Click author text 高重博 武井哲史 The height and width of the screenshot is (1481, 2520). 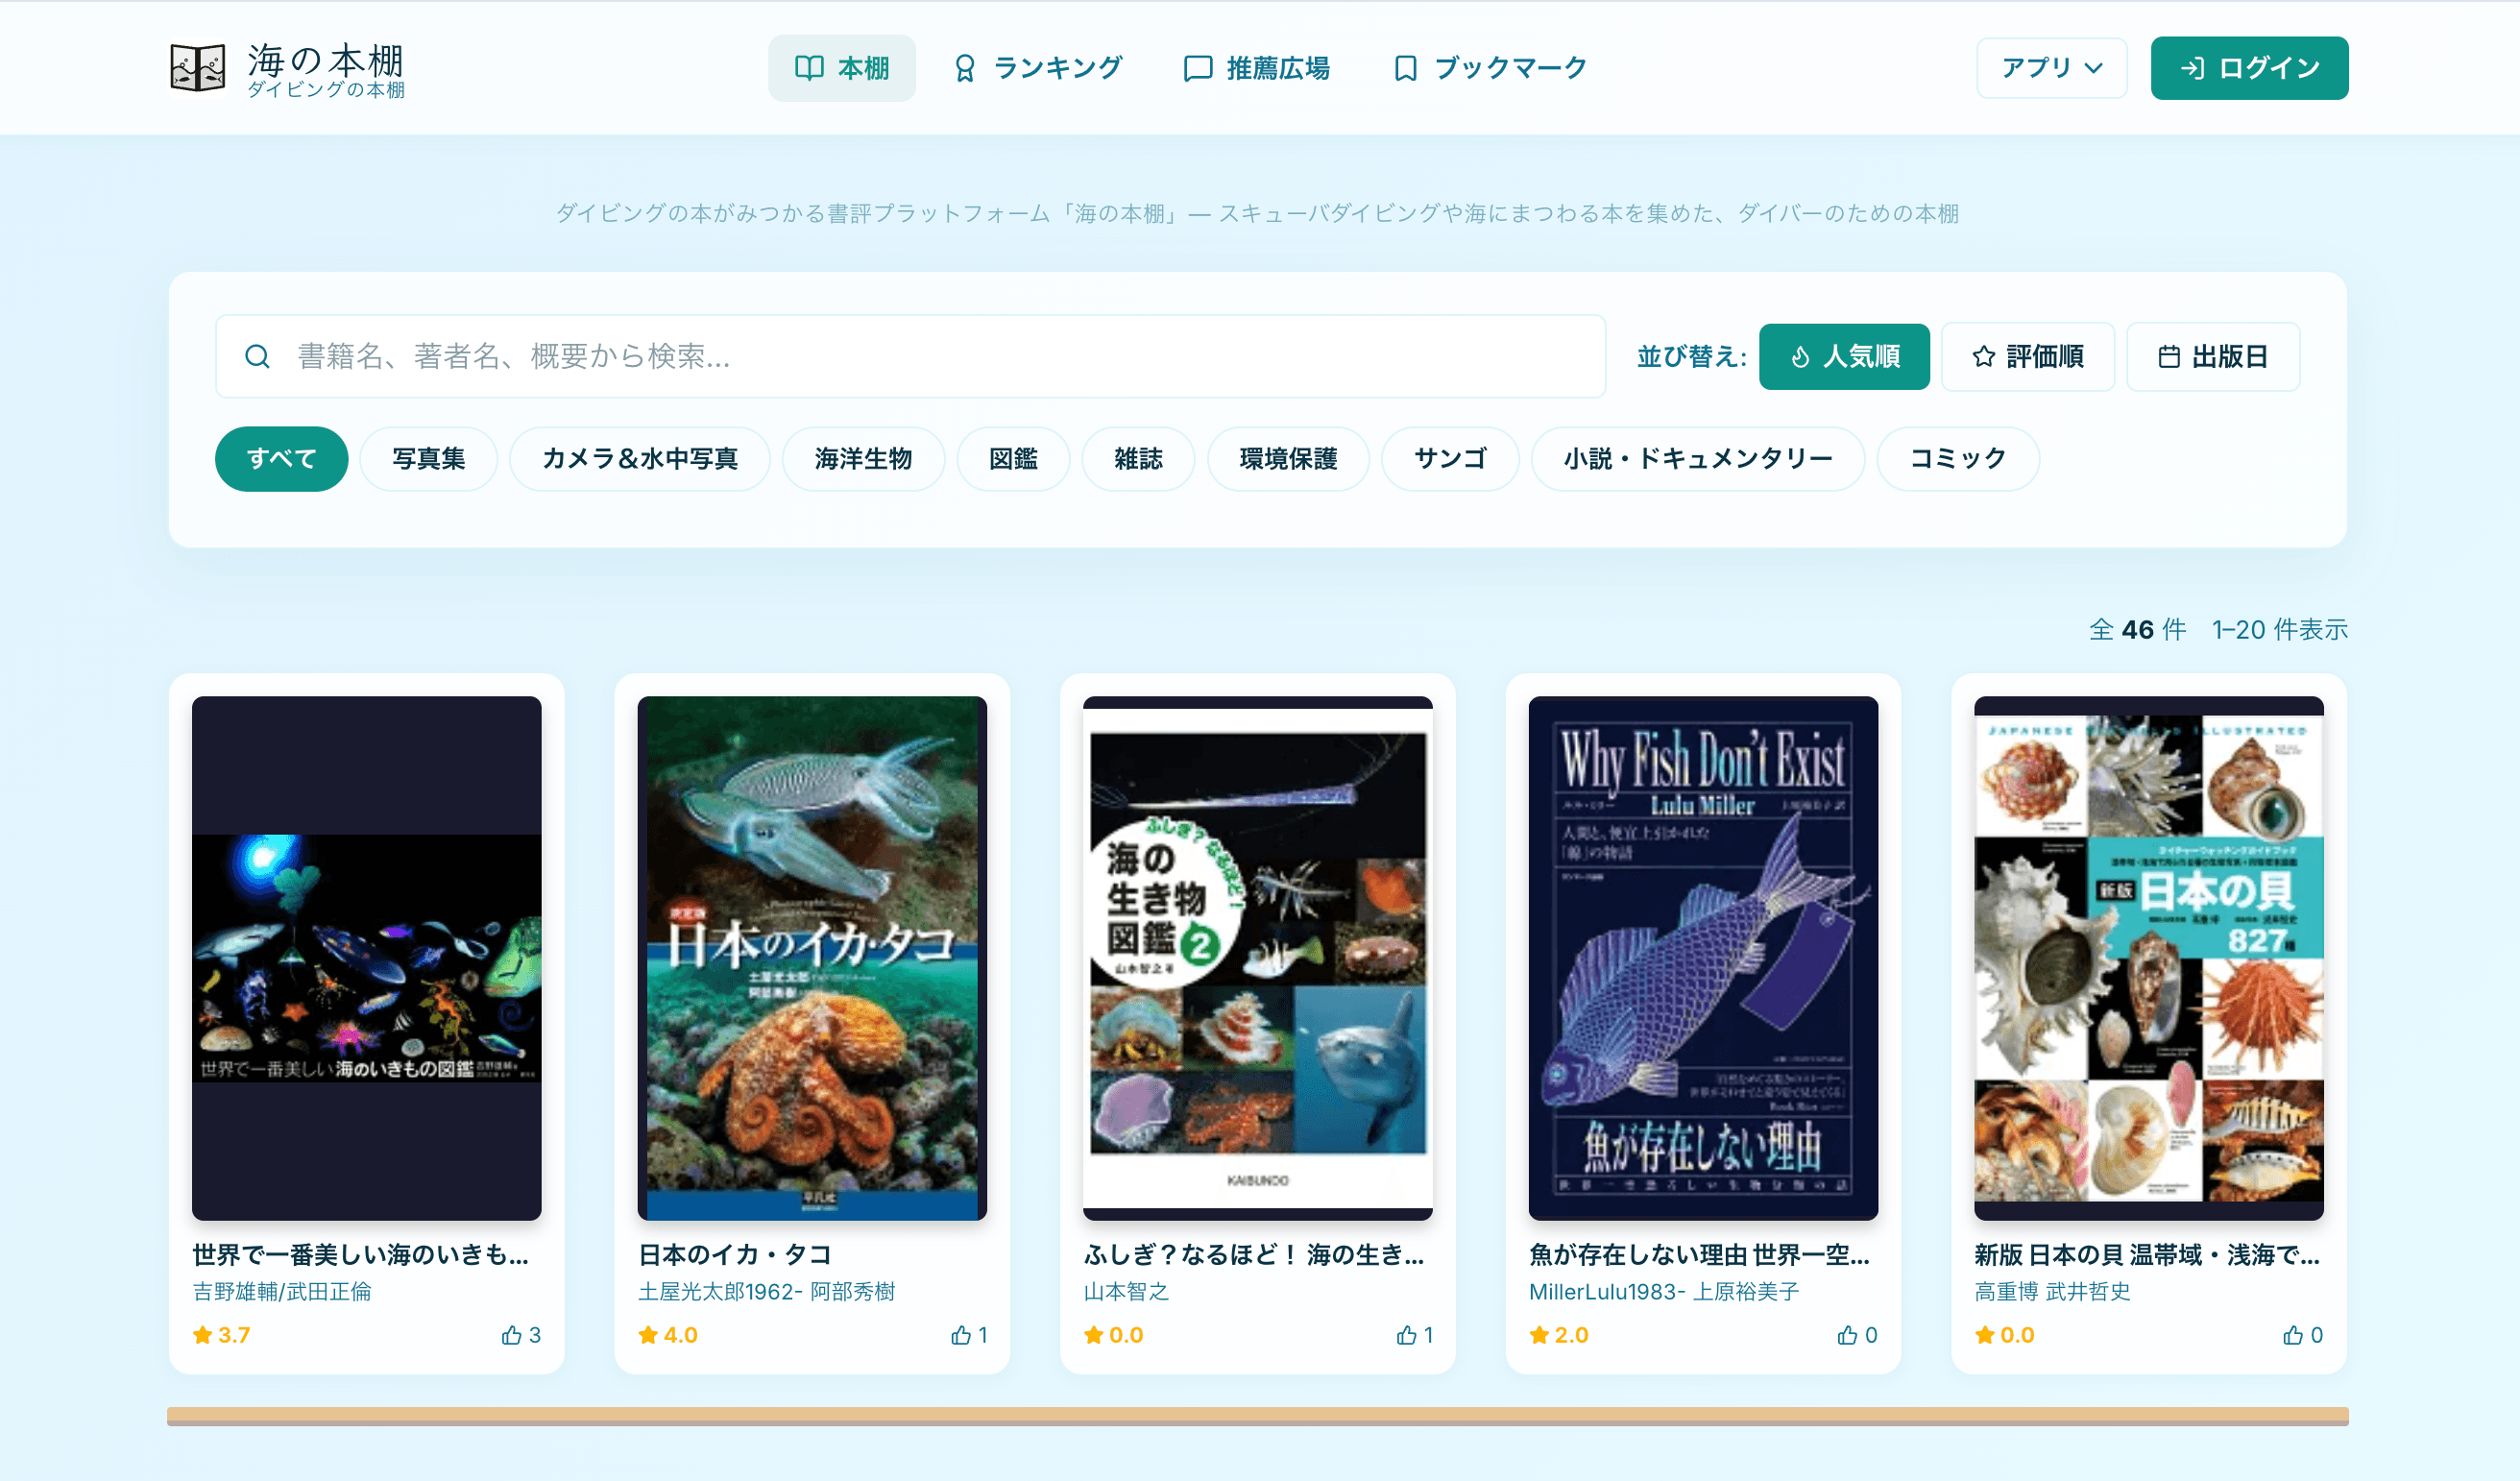click(2052, 1291)
